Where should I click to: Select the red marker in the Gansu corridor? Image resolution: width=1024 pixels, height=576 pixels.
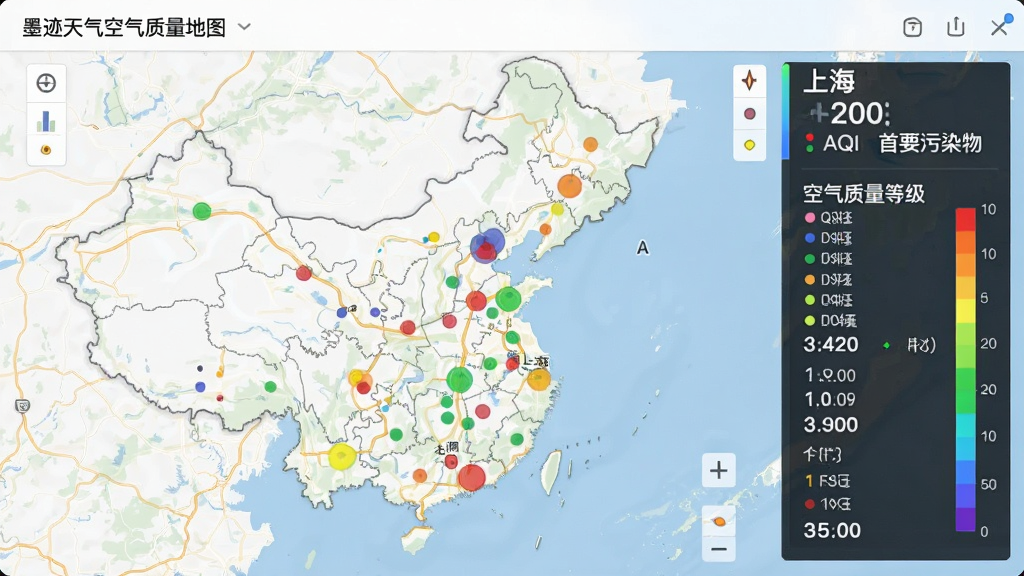coord(304,273)
